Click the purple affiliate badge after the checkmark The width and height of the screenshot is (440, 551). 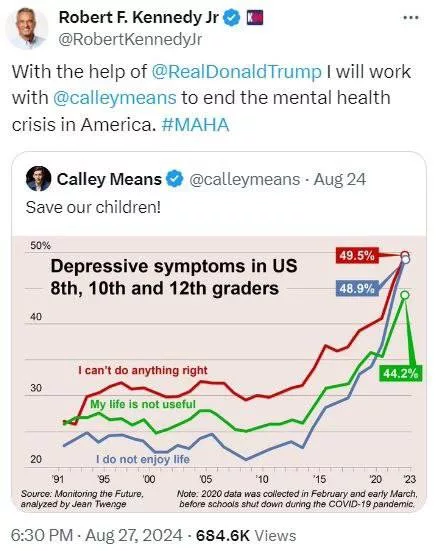point(254,18)
